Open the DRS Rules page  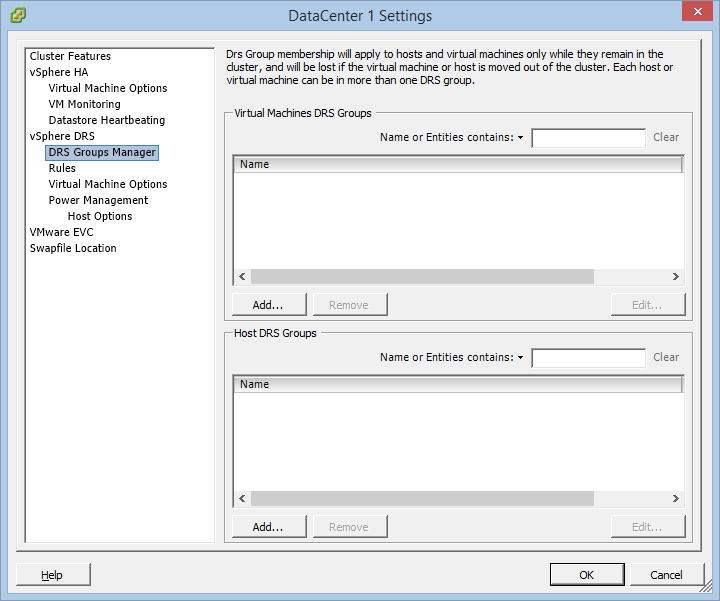62,168
